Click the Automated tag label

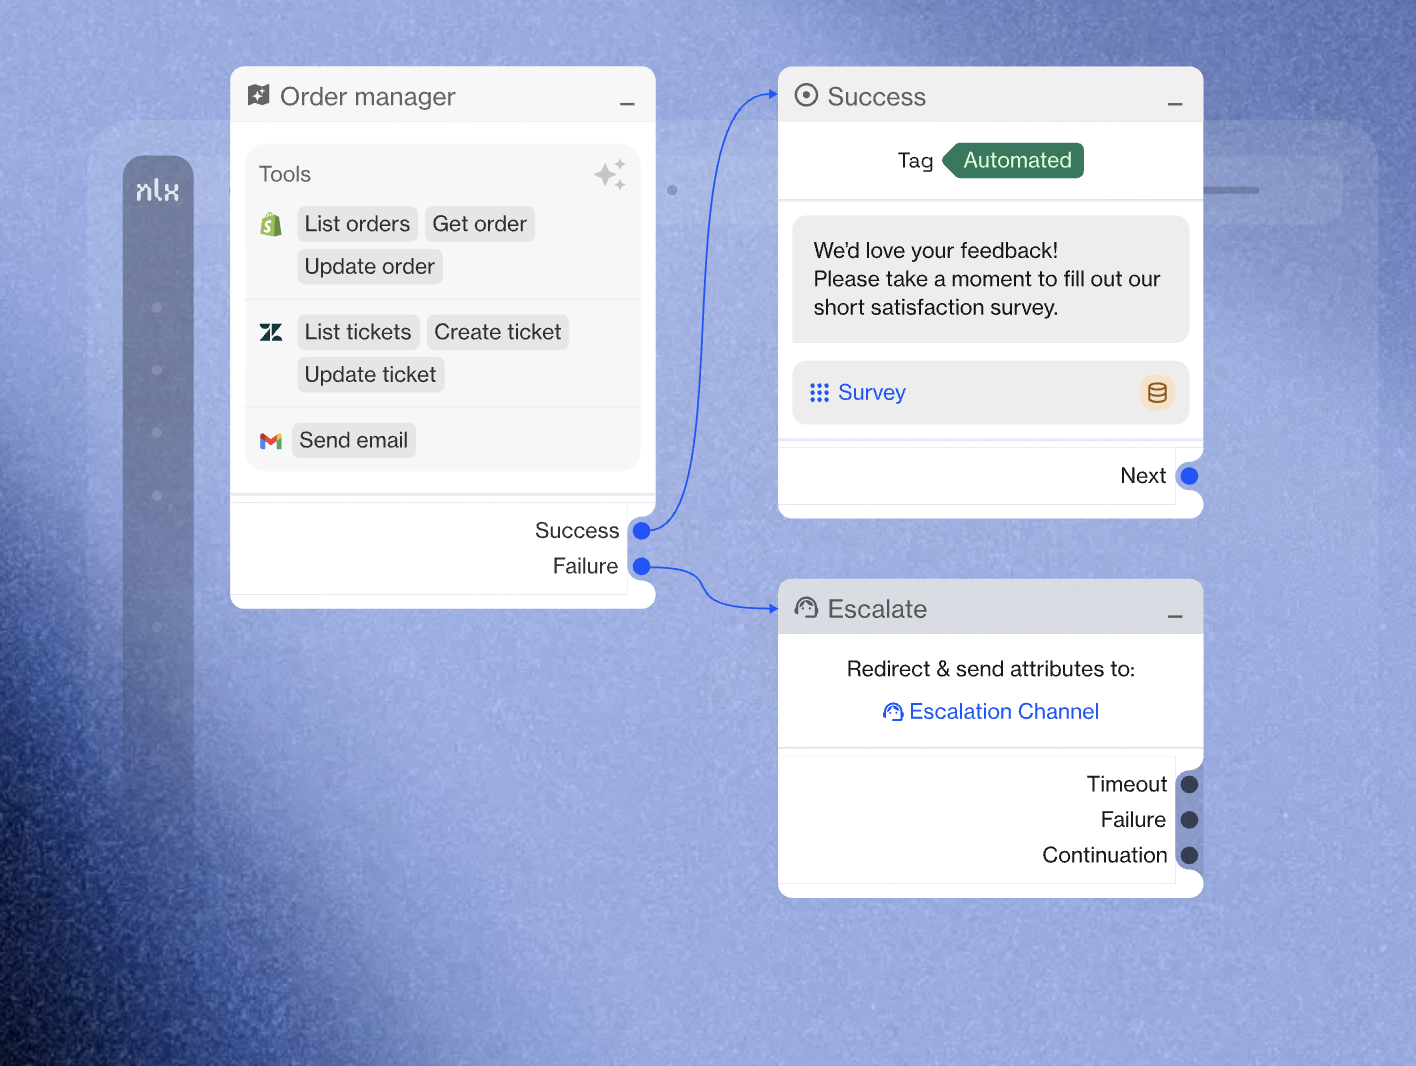click(1016, 161)
